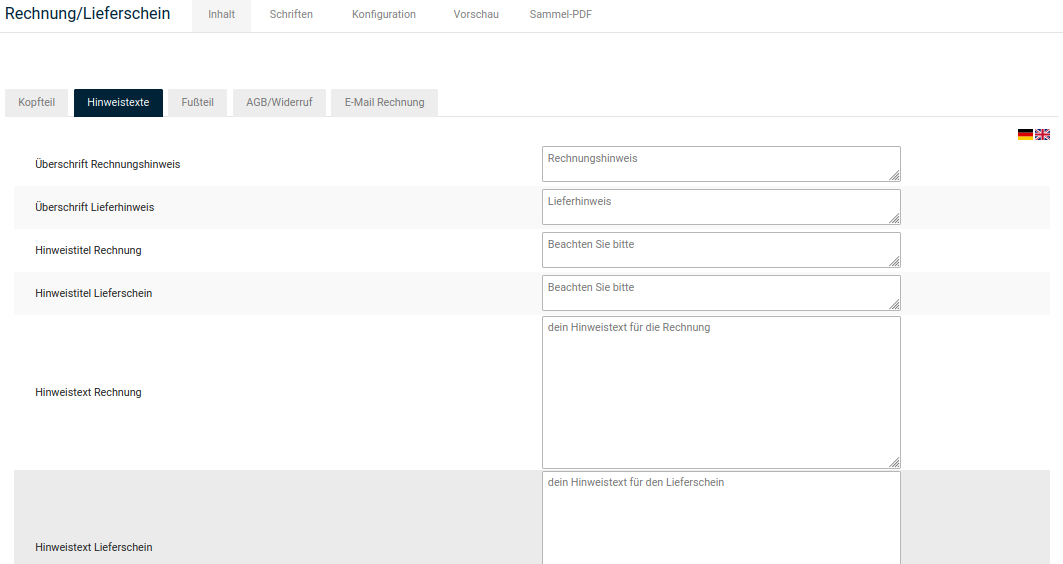Click resize handle of Hinweistext Rechnung textarea
The image size is (1063, 564).
point(894,463)
